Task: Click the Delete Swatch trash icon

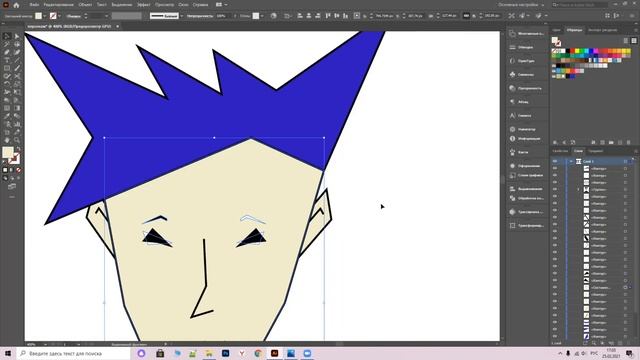Action: click(629, 142)
